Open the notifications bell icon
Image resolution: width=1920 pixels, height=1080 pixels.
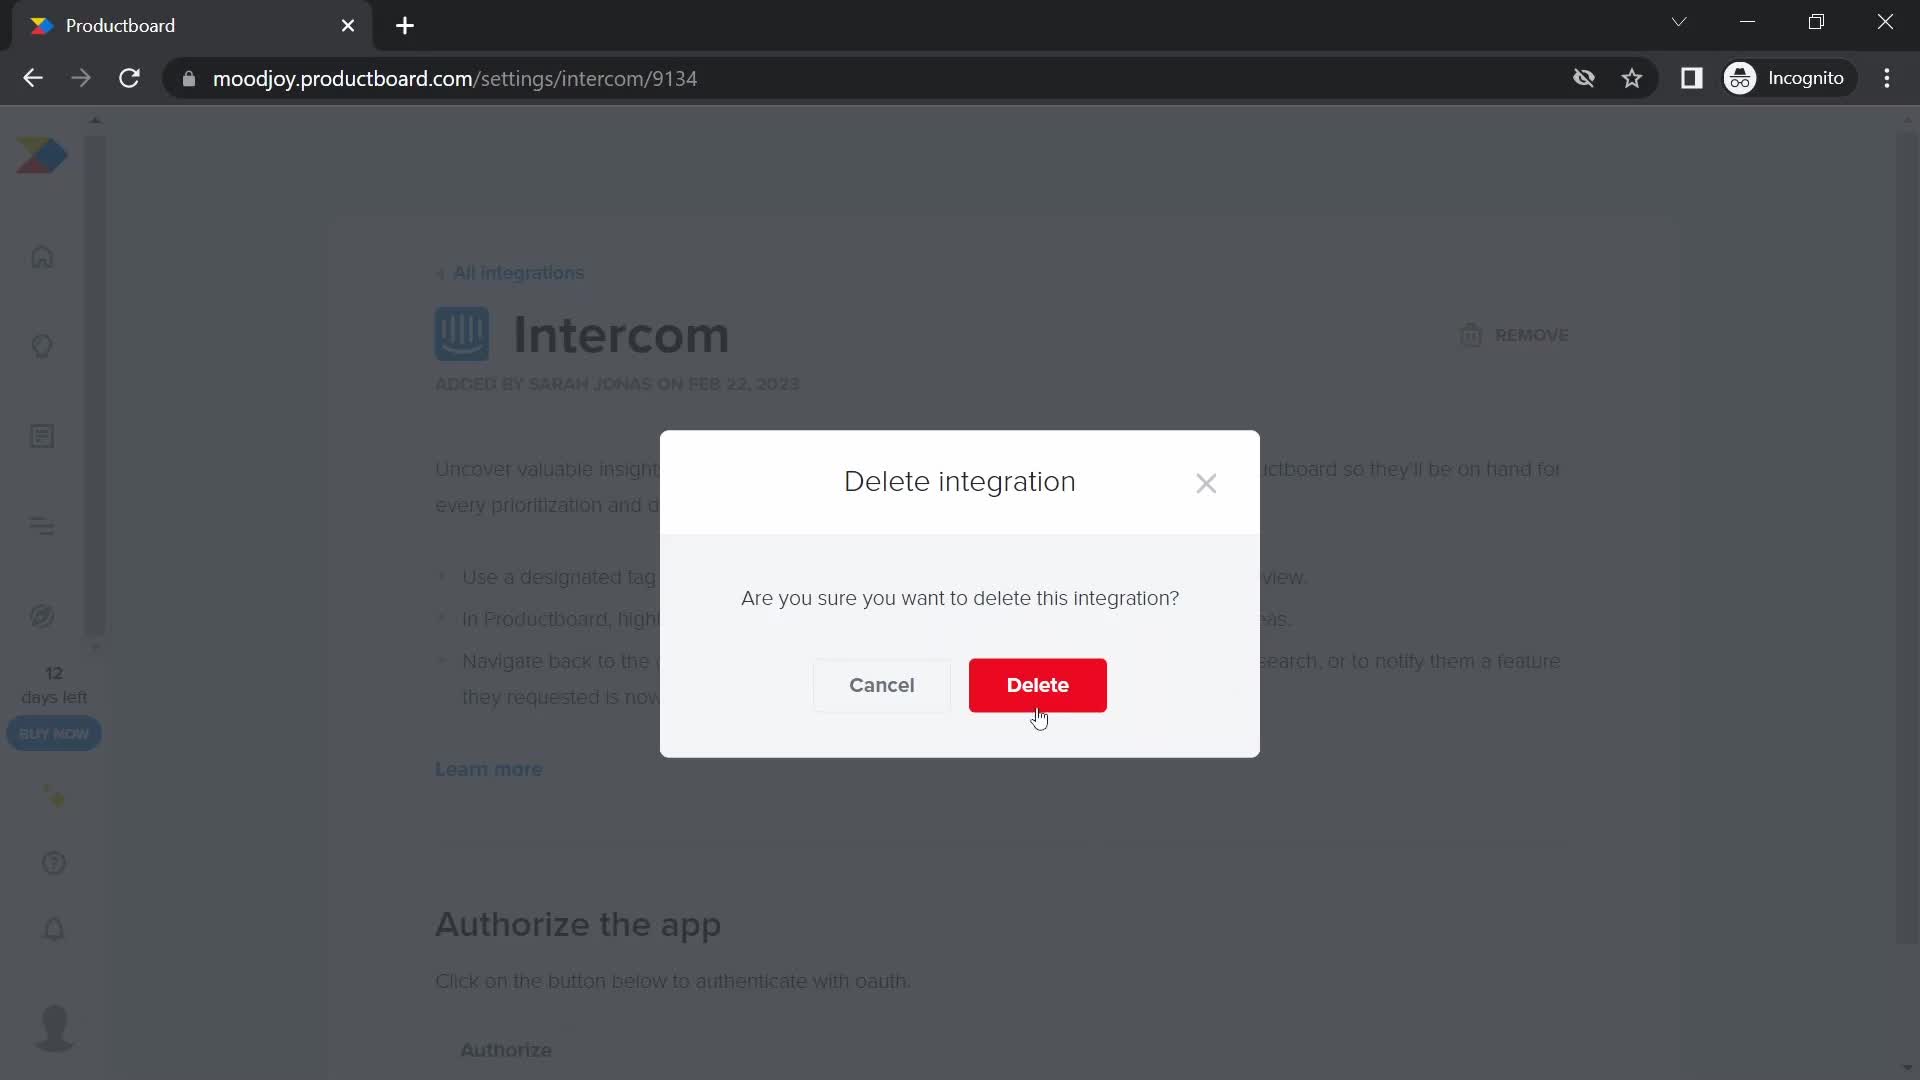54,929
